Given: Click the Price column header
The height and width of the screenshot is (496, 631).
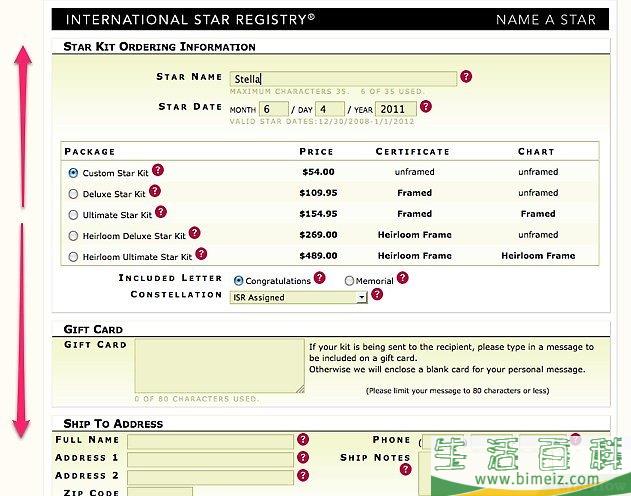Looking at the screenshot, I should pos(316,152).
